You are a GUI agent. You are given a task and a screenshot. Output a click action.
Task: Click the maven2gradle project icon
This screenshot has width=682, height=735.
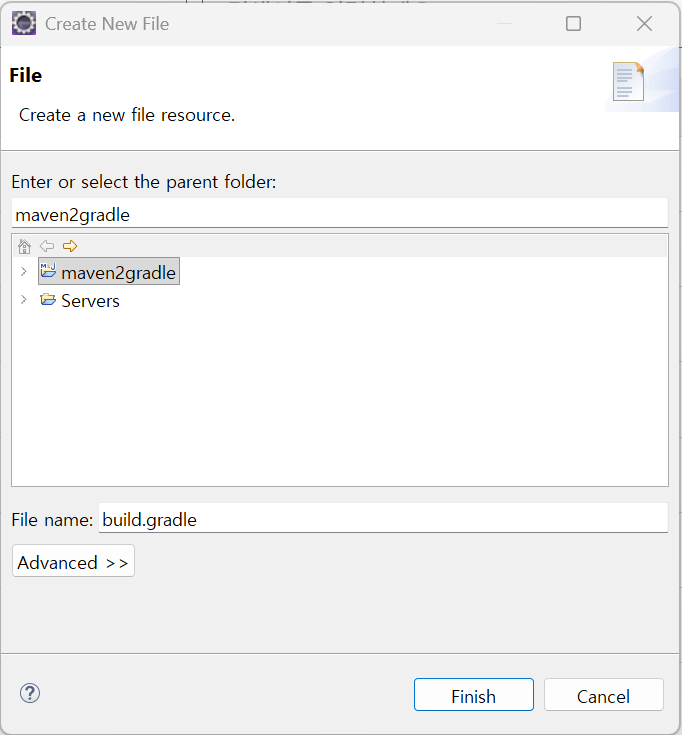point(48,271)
